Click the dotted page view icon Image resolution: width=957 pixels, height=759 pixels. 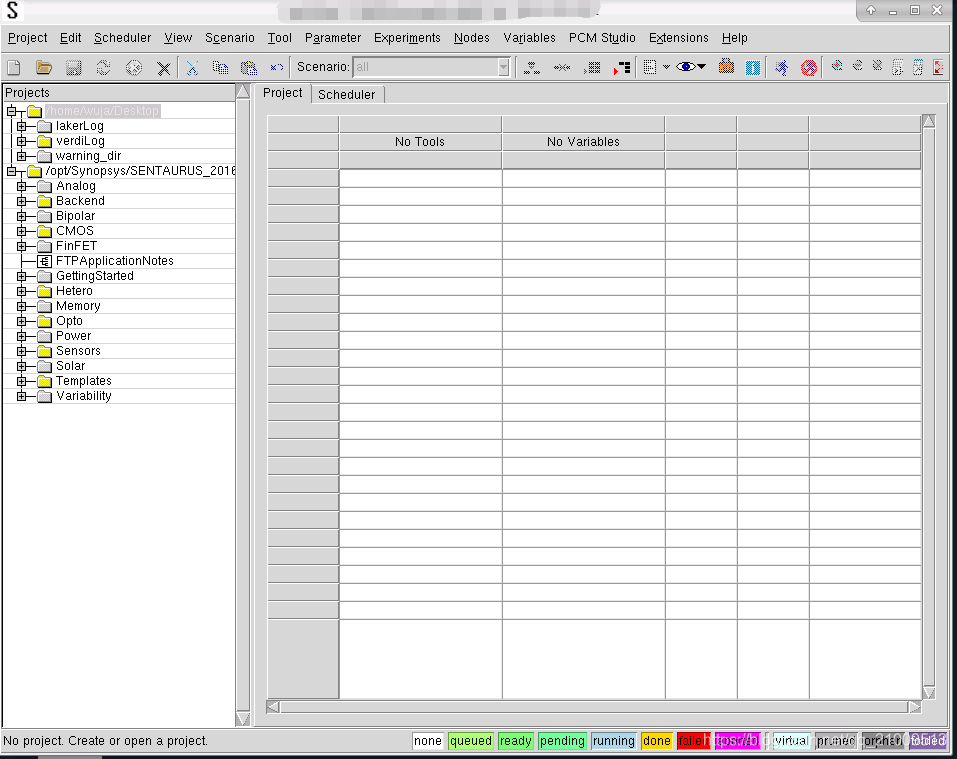point(650,67)
